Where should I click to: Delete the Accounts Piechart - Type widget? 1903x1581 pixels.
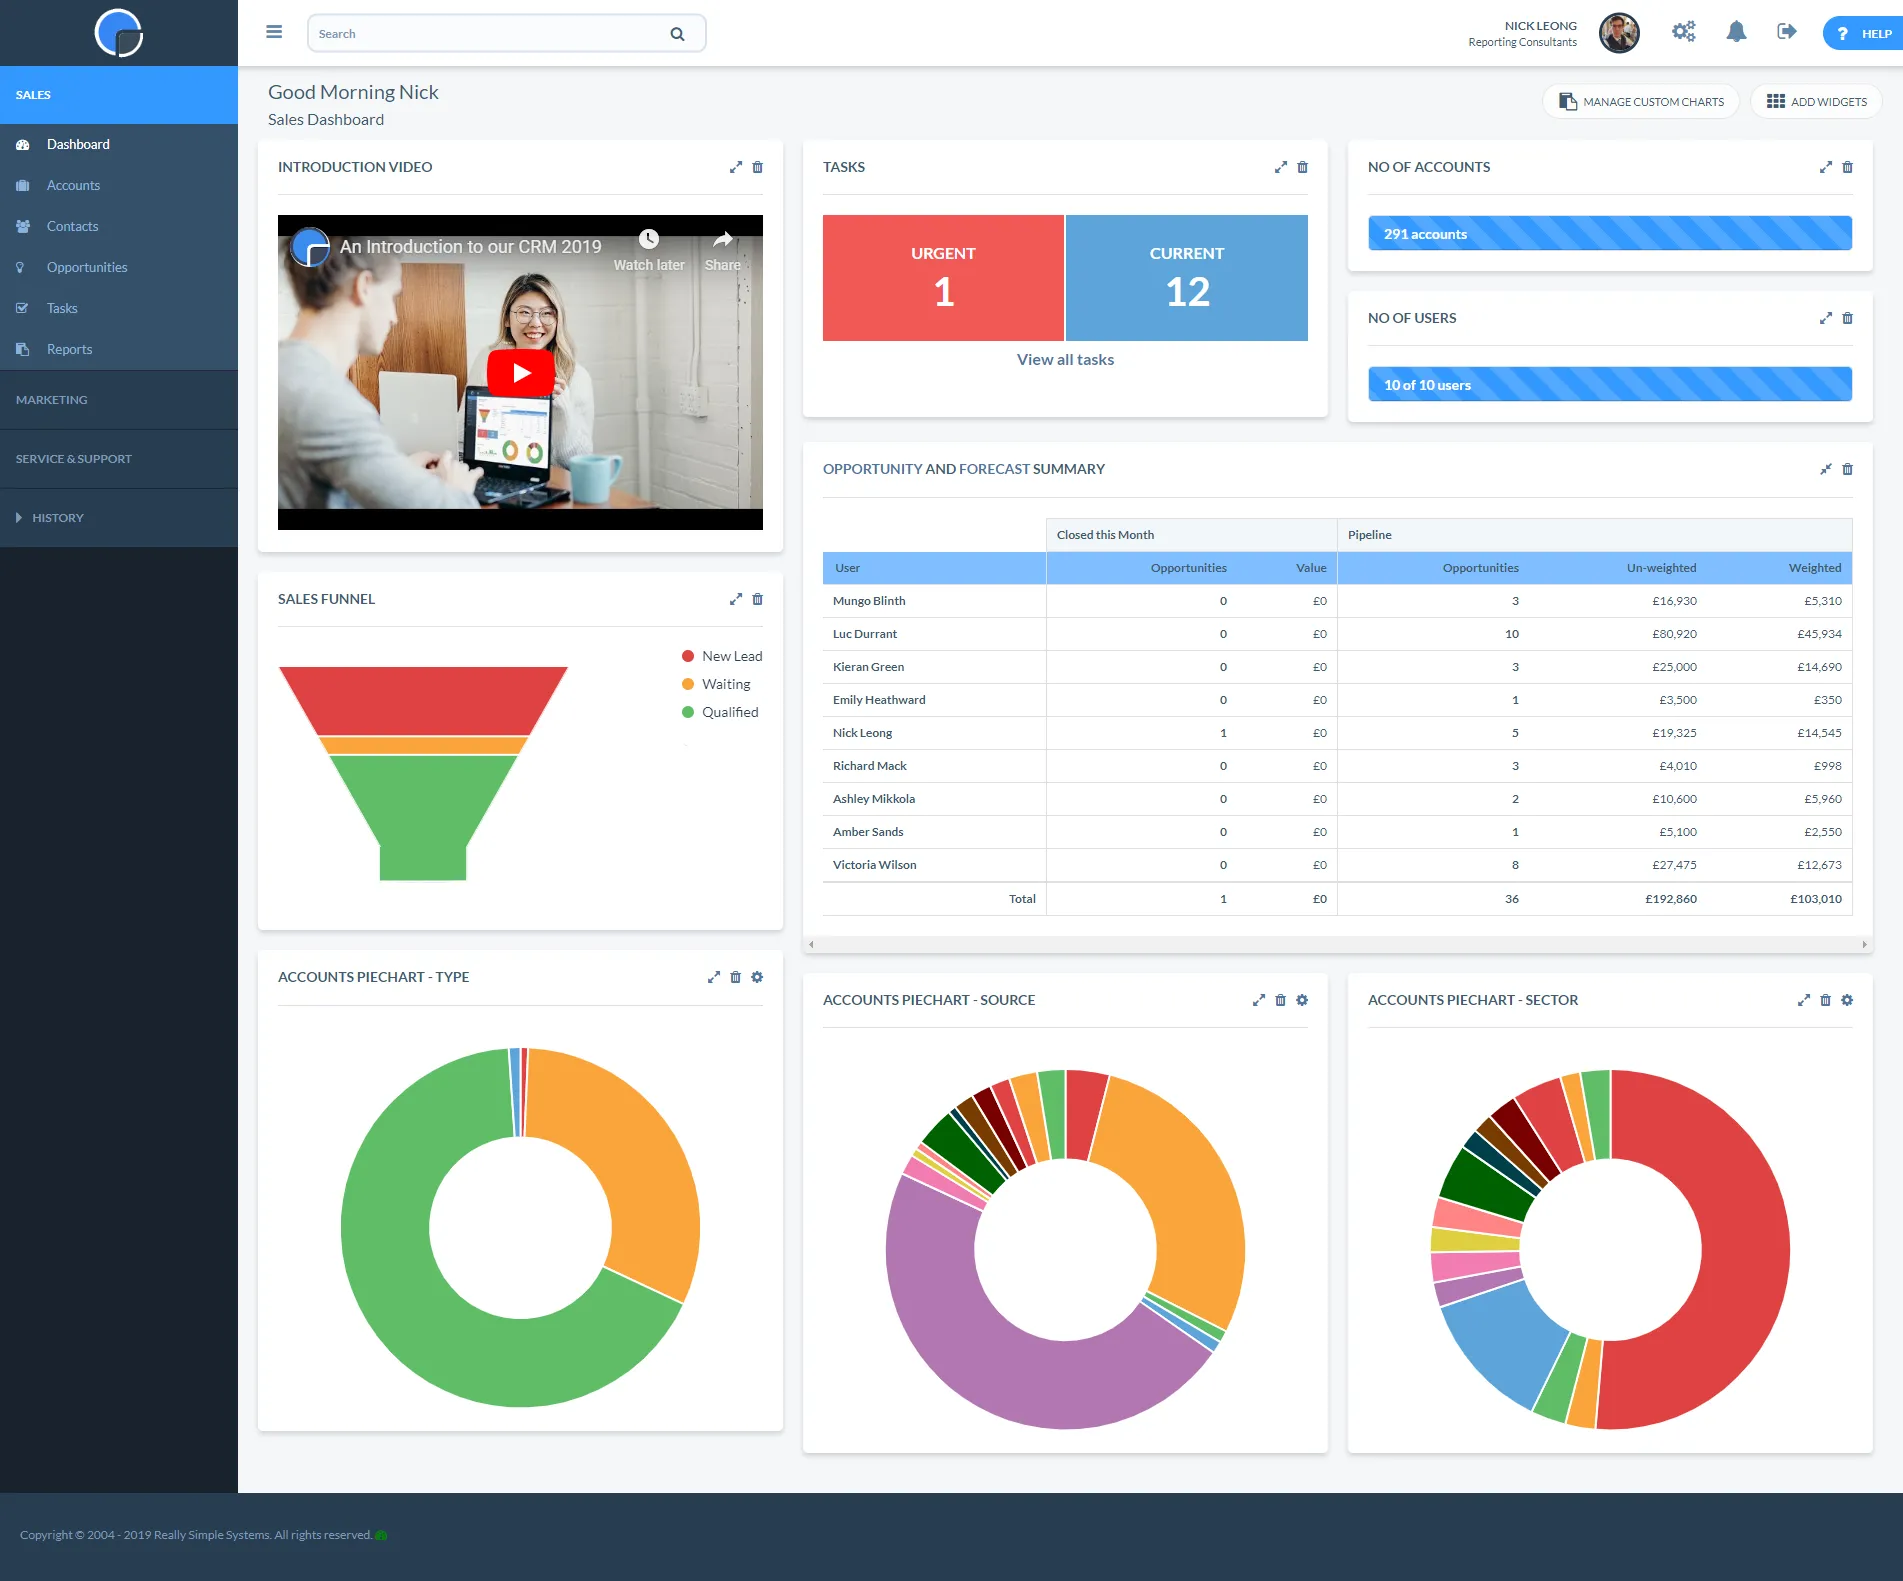click(x=736, y=977)
